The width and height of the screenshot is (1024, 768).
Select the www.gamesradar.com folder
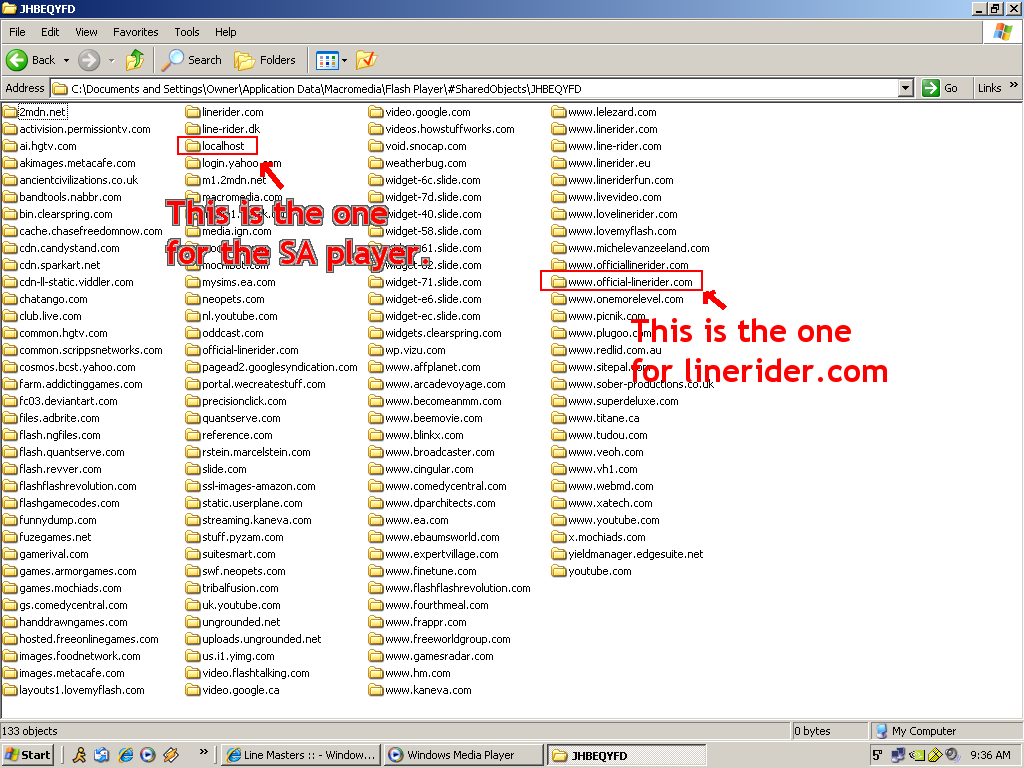pyautogui.click(x=431, y=656)
